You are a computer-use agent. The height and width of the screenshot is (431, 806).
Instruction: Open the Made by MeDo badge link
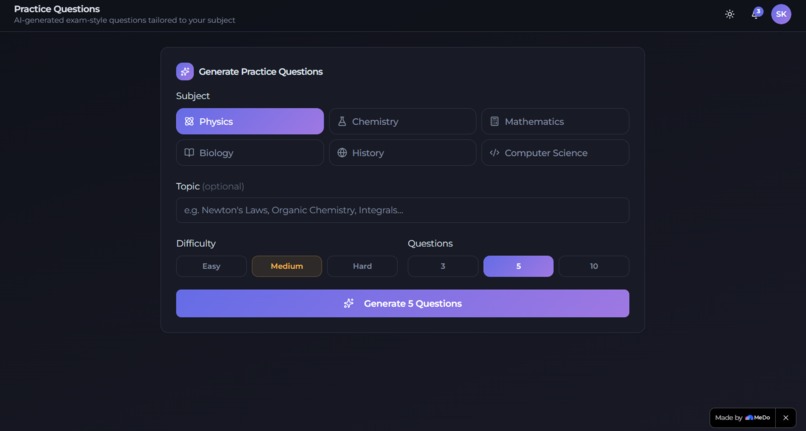(742, 418)
